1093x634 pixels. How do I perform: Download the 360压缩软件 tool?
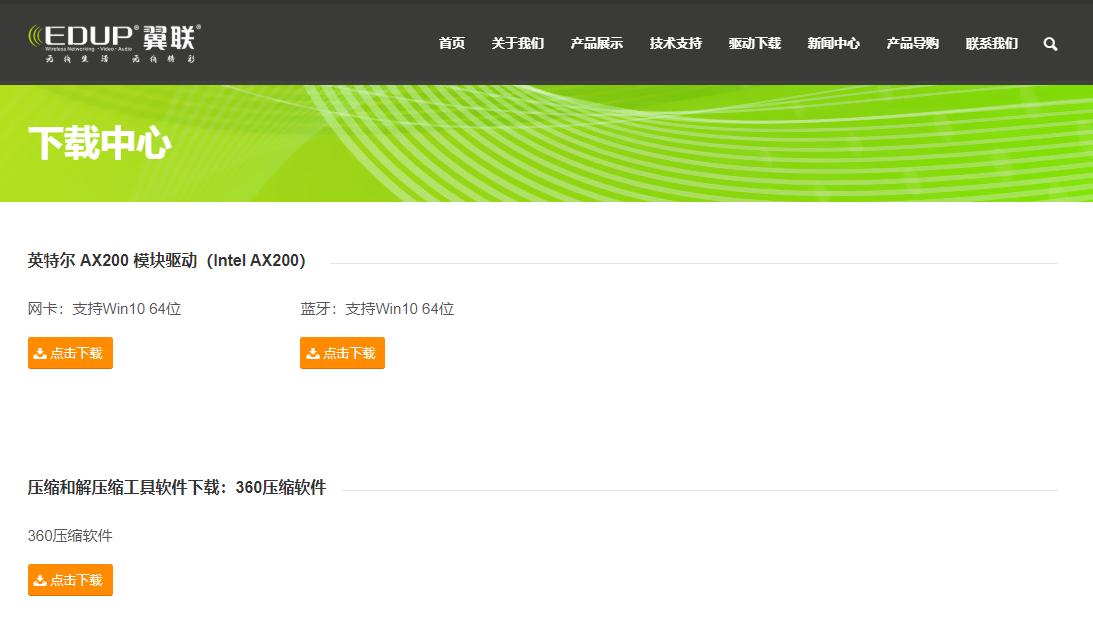tap(70, 580)
